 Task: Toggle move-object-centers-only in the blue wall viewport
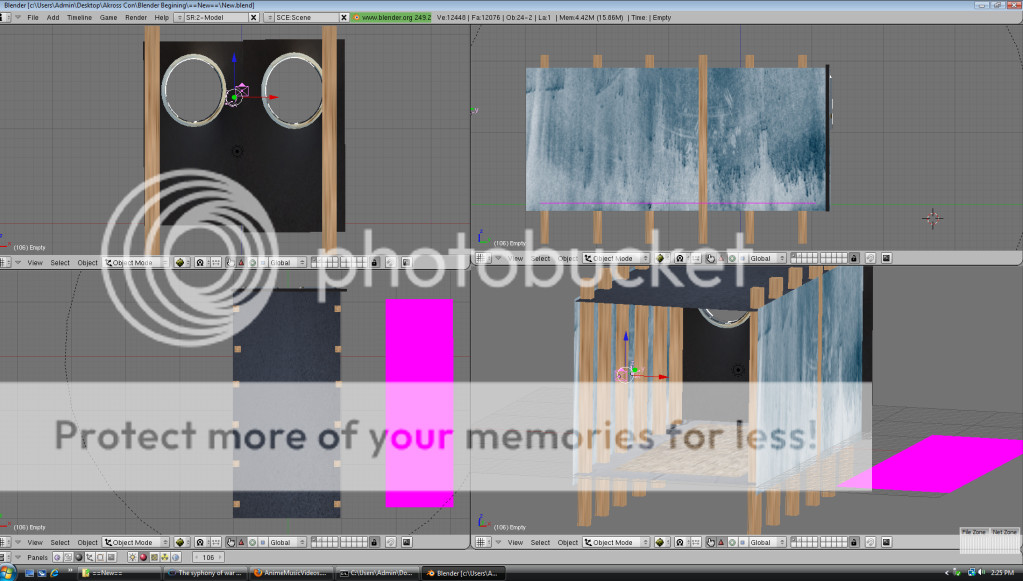point(695,258)
